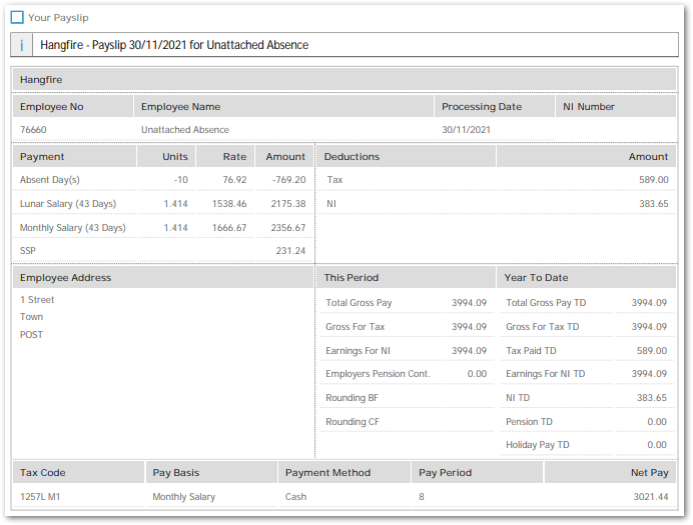Image resolution: width=693 pixels, height=525 pixels.
Task: Click the Net Pay value 3021.44
Action: [x=648, y=497]
